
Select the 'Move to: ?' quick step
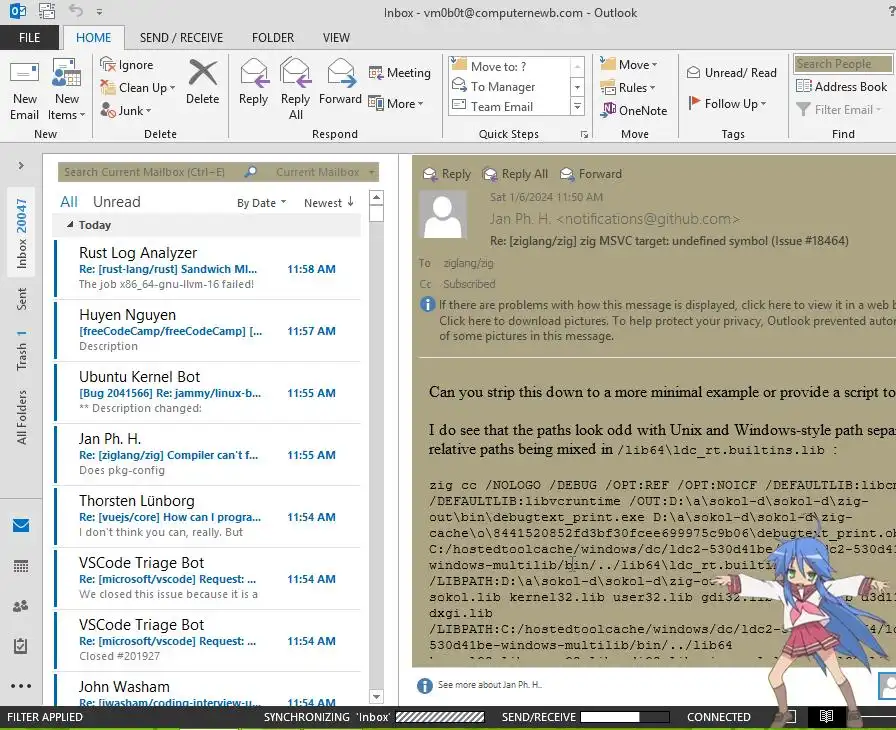pyautogui.click(x=510, y=66)
